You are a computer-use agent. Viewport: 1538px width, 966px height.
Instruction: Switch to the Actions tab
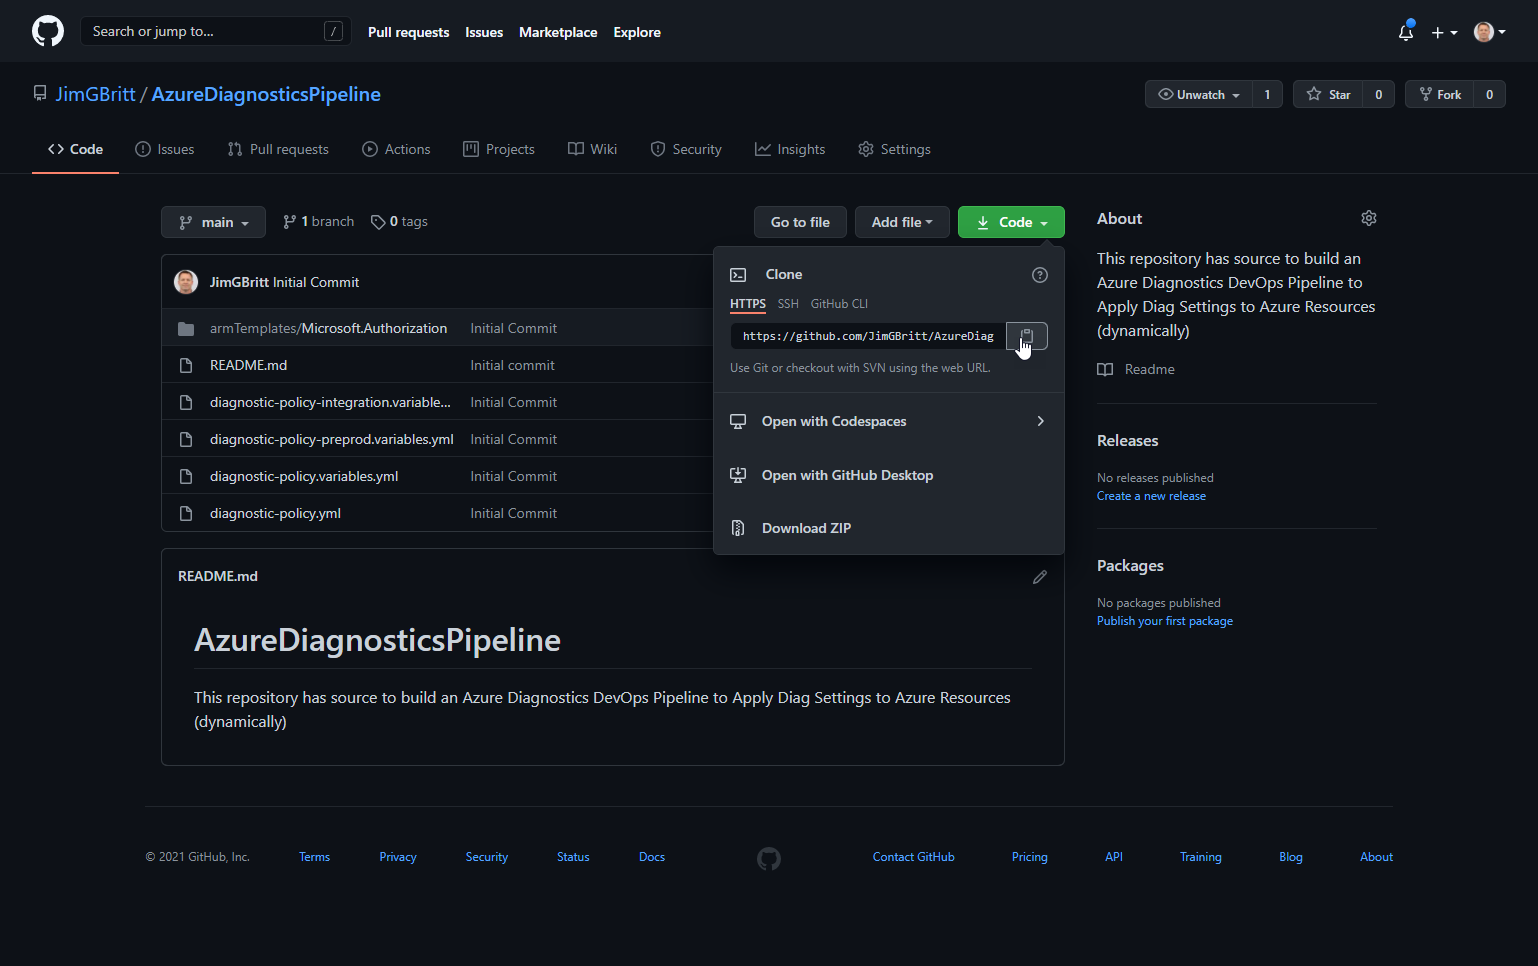[x=396, y=149]
